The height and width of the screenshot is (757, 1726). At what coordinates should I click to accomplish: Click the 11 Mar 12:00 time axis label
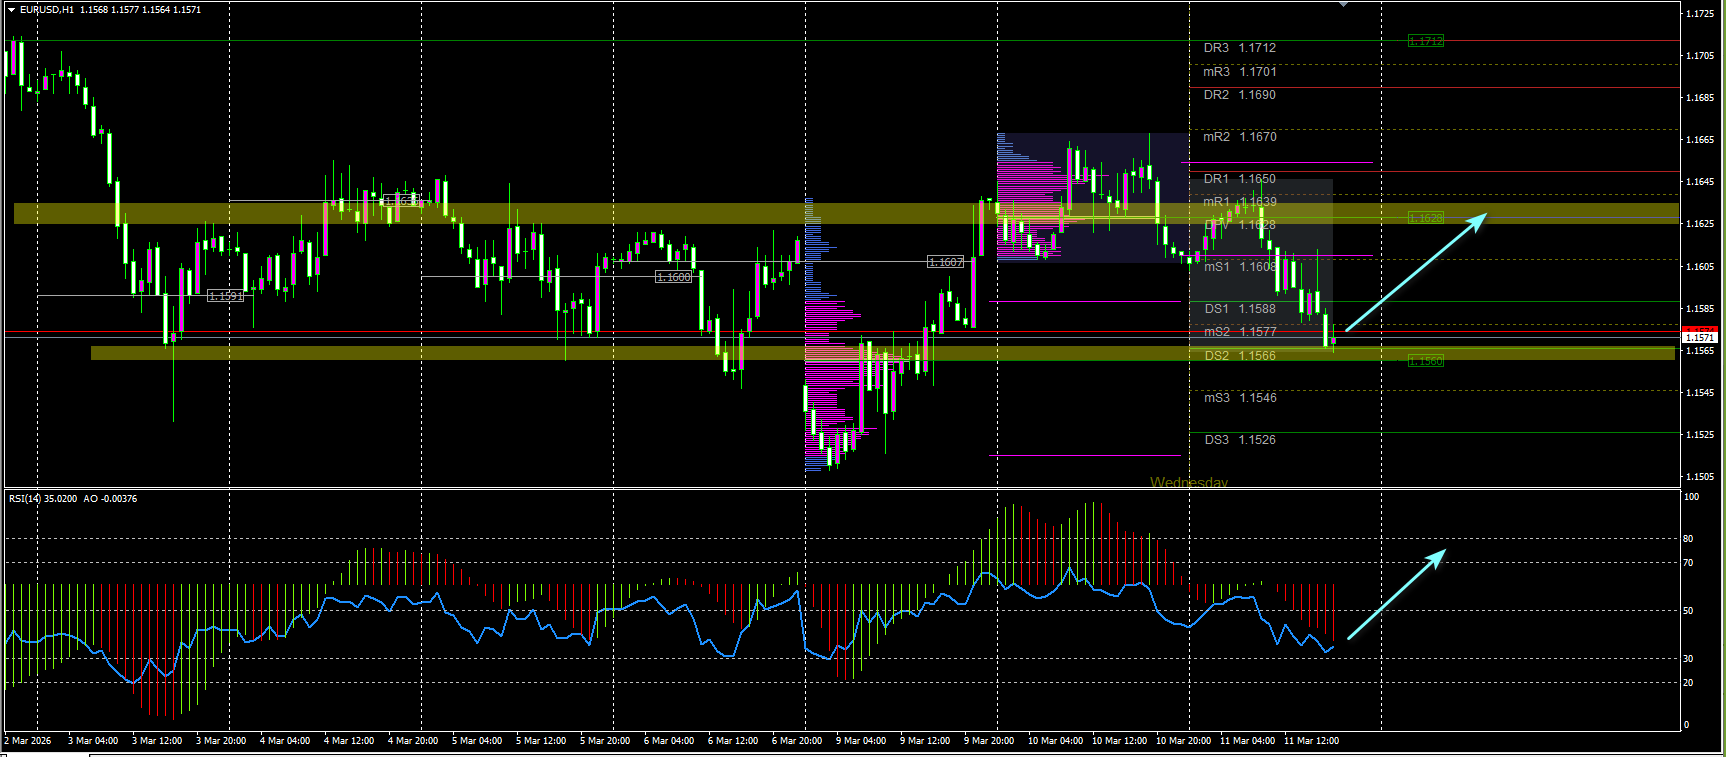(1311, 741)
